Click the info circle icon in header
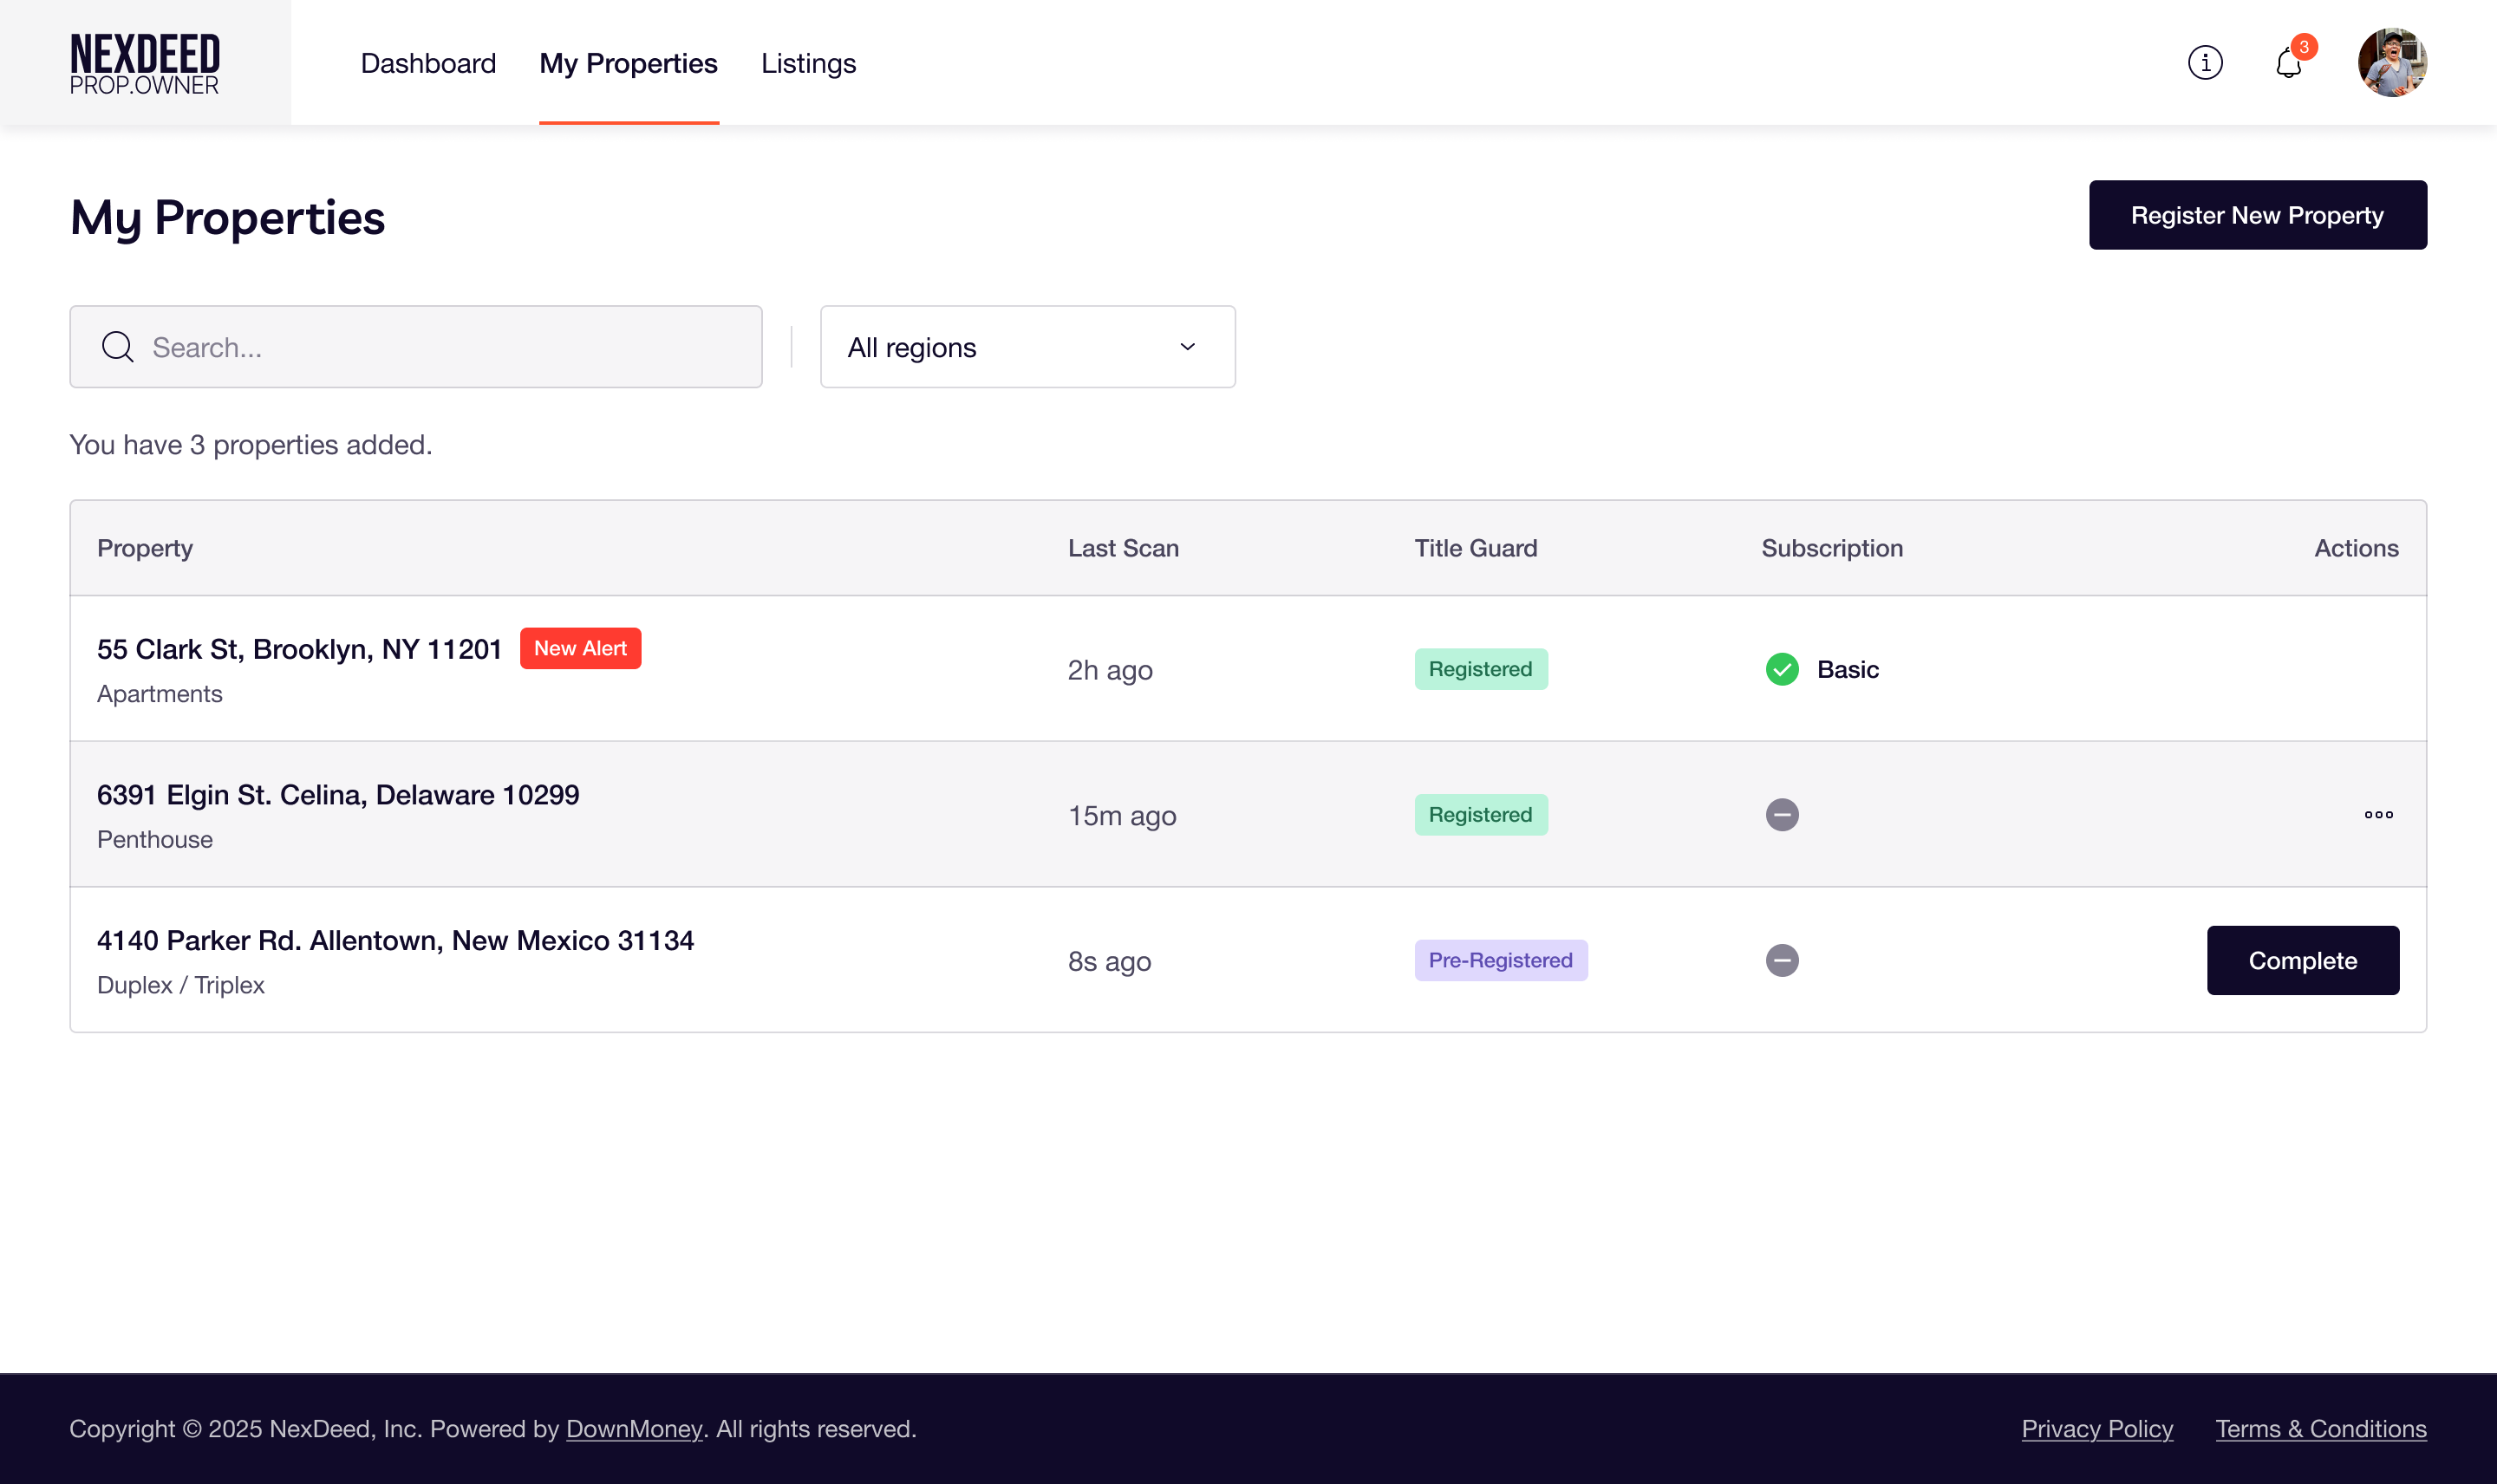2497x1484 pixels. click(2204, 63)
